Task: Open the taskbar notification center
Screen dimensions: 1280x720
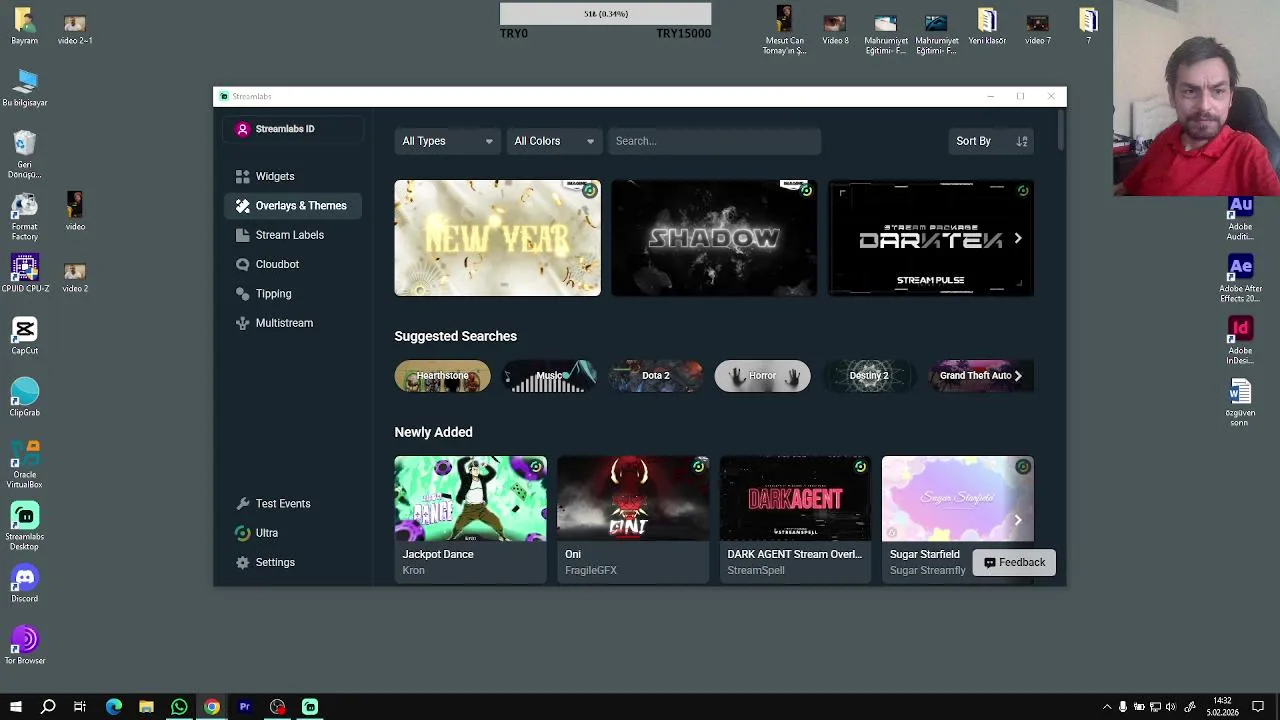Action: click(1258, 707)
